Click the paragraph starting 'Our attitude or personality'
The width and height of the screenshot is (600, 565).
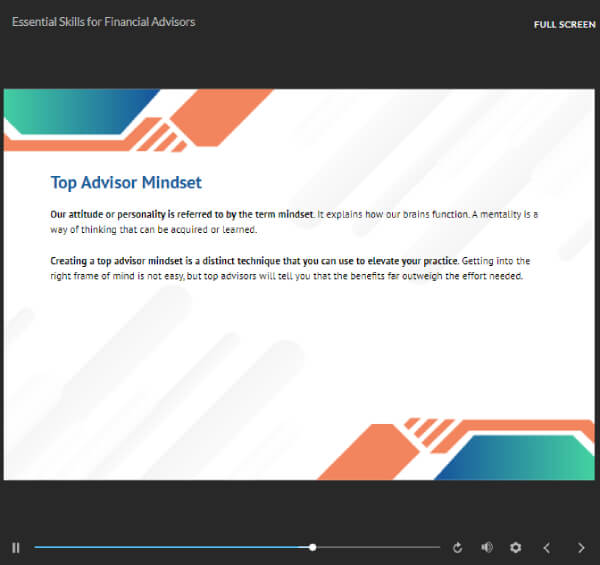click(x=294, y=222)
